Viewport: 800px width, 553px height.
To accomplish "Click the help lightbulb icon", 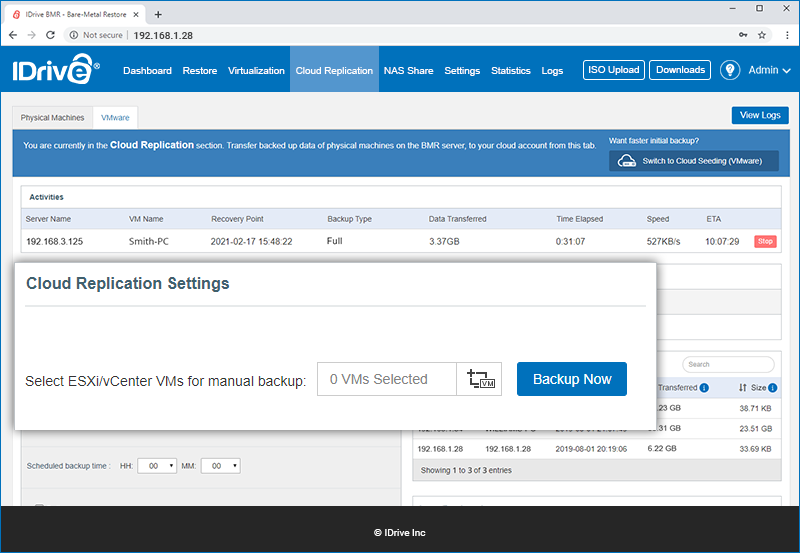I will [x=730, y=70].
